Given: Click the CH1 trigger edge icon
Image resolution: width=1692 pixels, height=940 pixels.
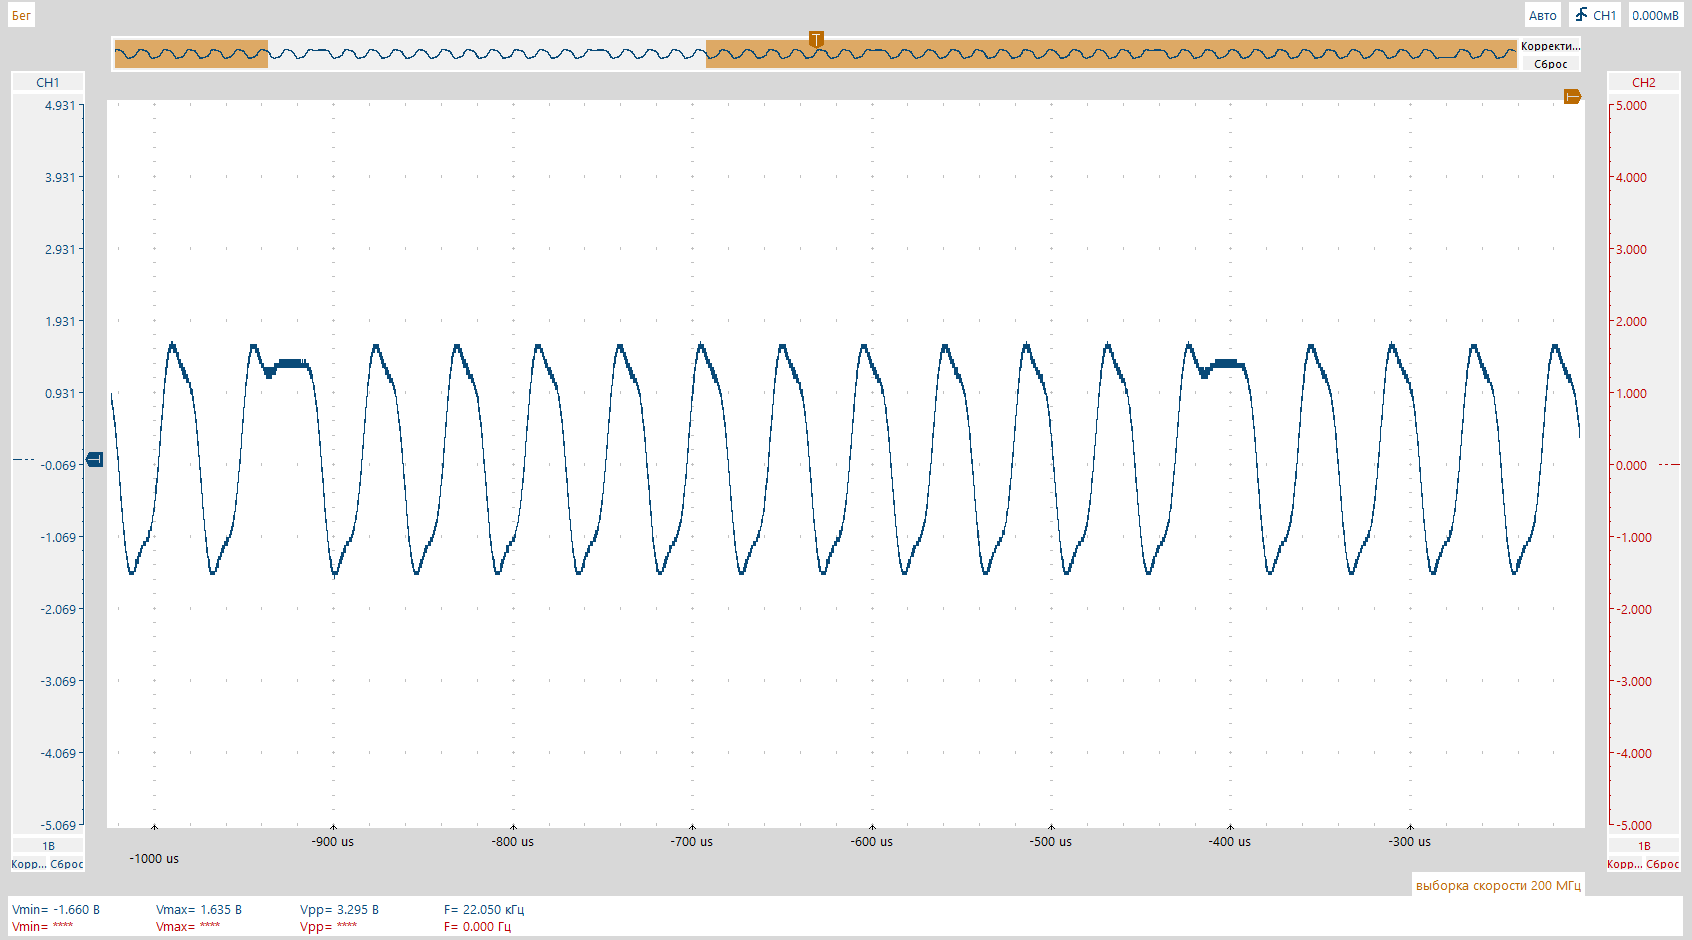Looking at the screenshot, I should pos(1581,15).
